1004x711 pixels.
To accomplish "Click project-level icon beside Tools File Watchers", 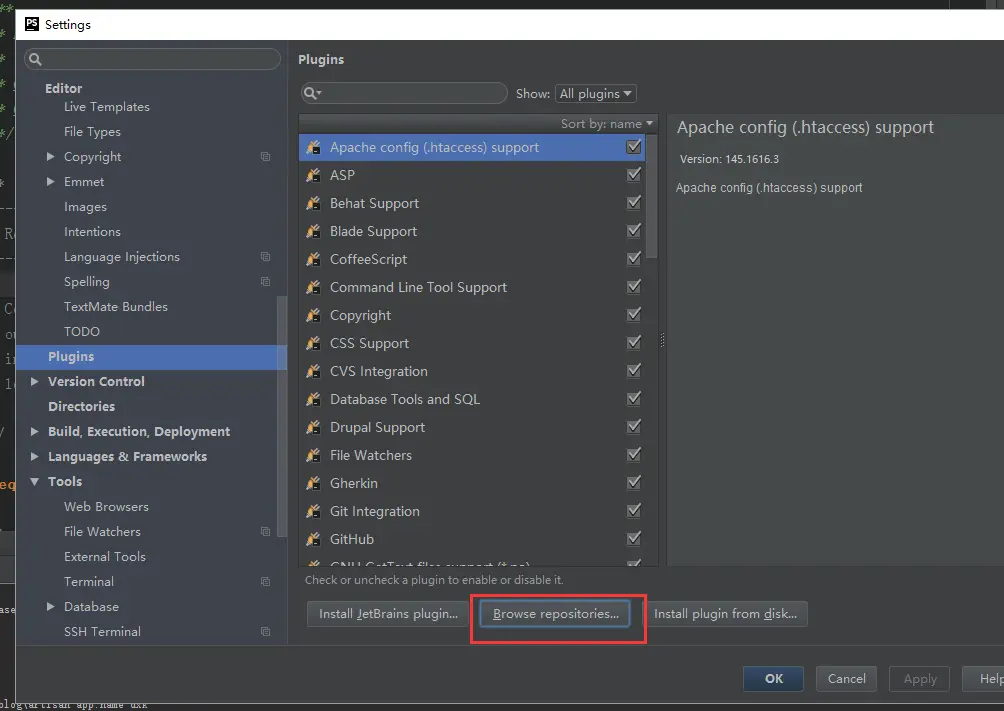I will pos(265,532).
